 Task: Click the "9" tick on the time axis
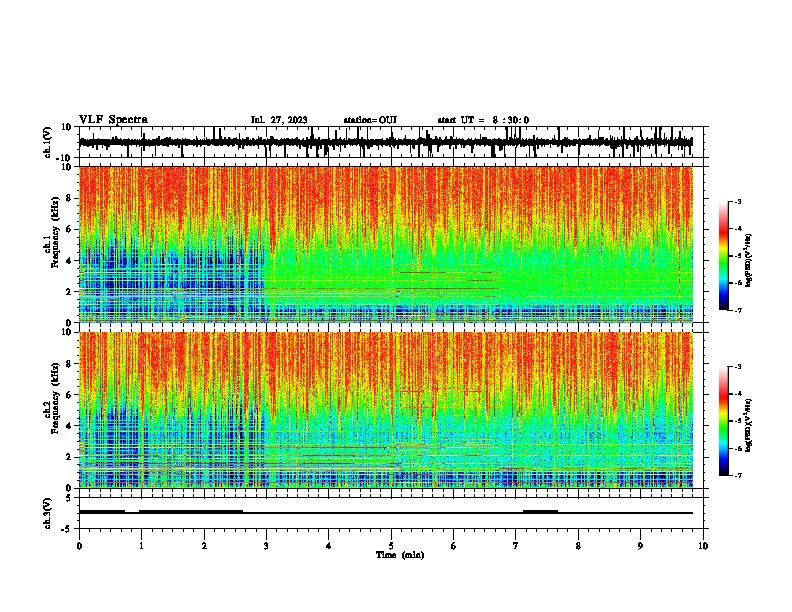[x=640, y=546]
